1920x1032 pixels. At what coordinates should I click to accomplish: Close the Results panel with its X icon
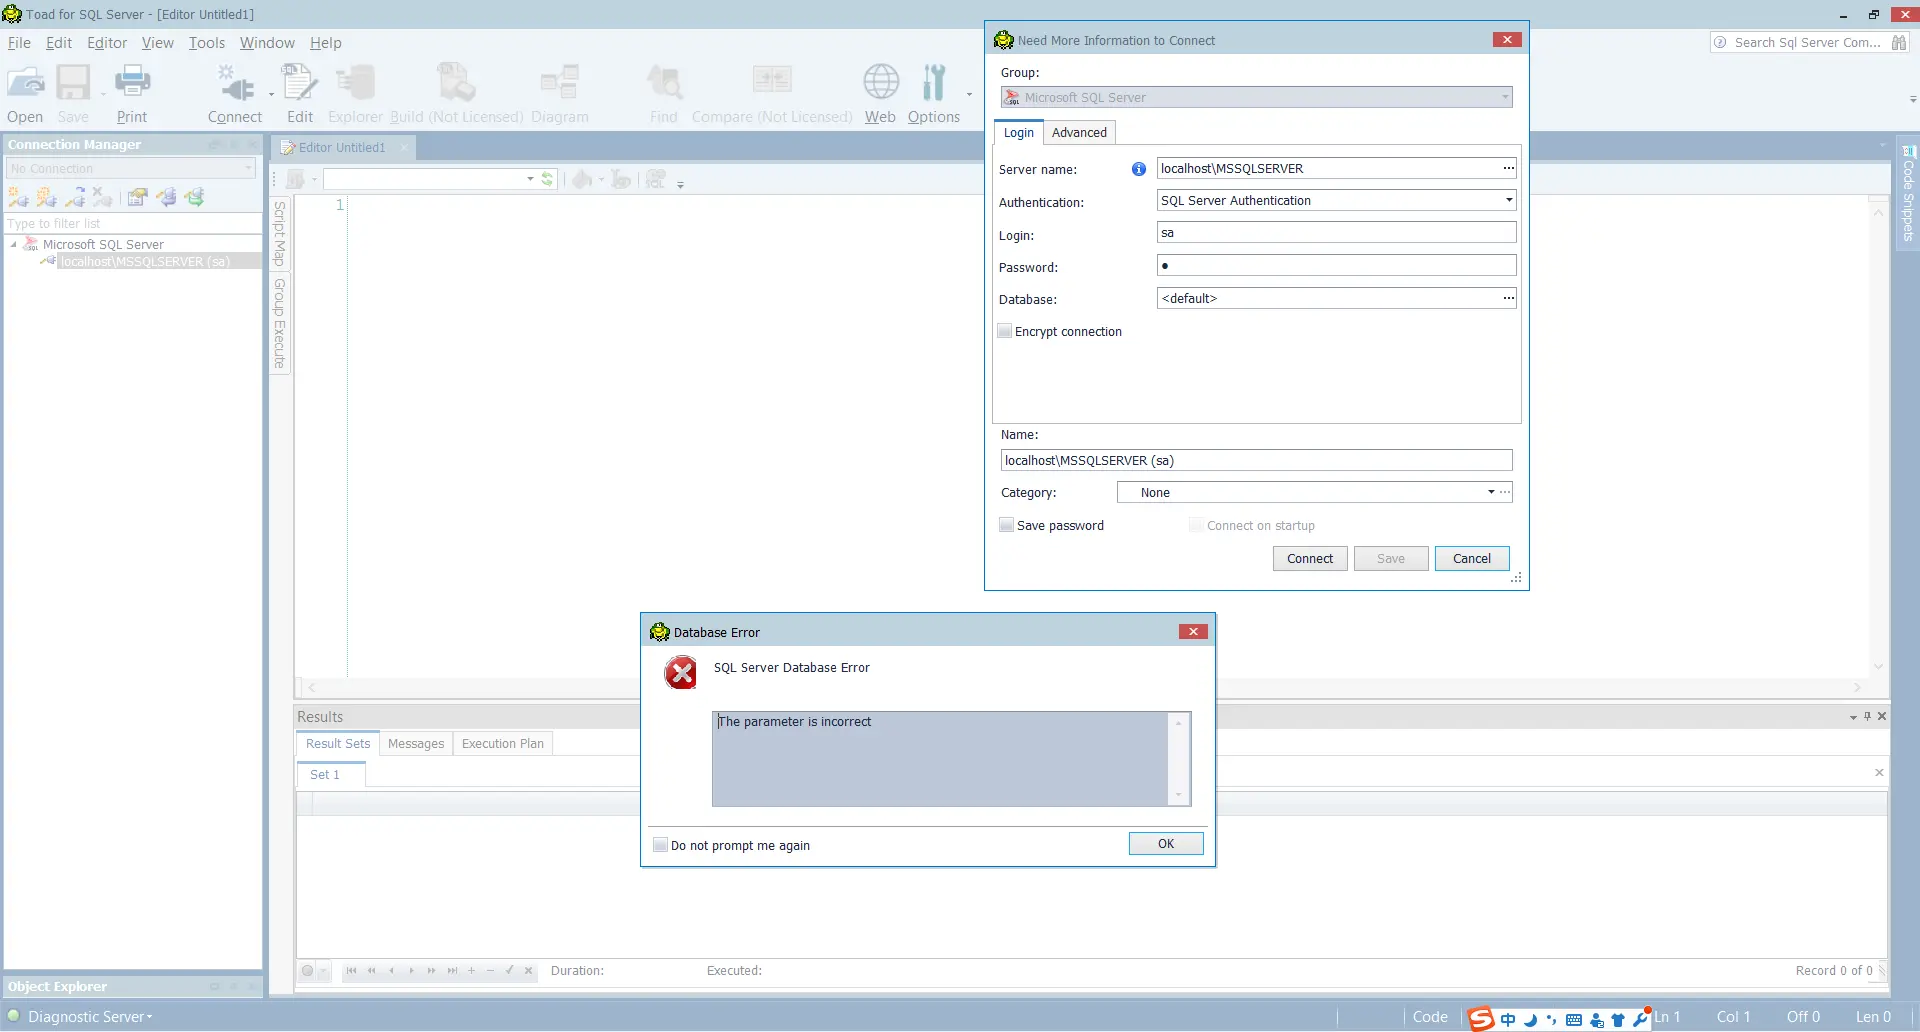coord(1882,716)
